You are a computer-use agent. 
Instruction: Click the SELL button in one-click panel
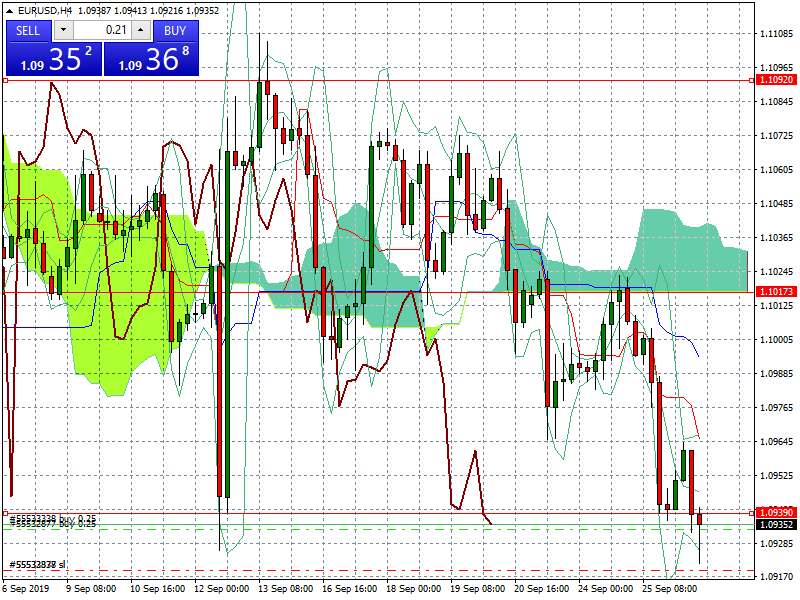(29, 31)
